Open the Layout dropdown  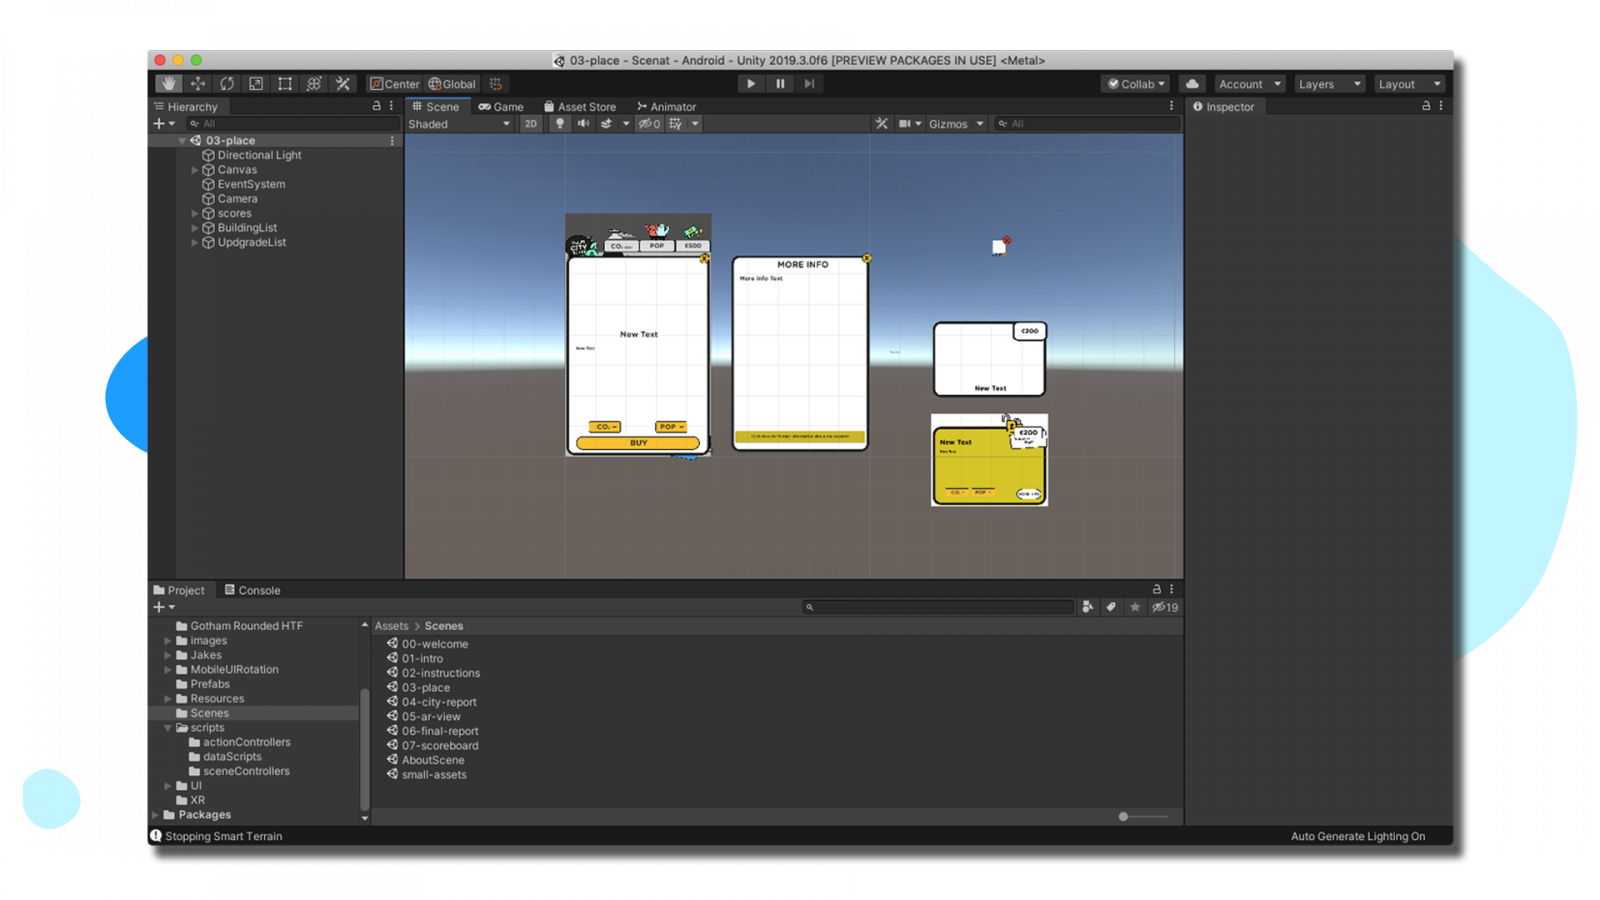[x=1409, y=84]
